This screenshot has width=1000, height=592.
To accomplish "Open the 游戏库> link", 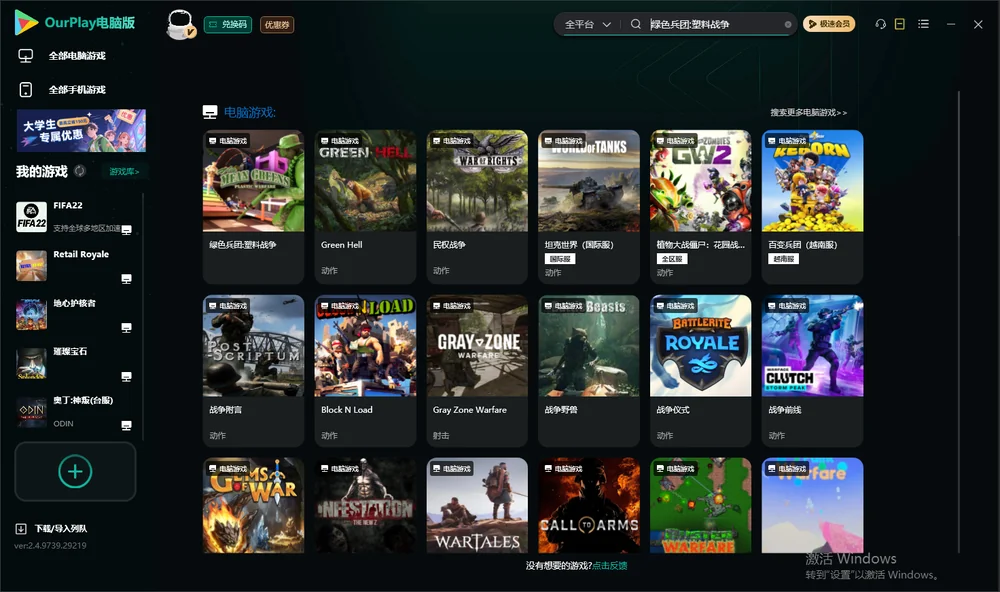I will 124,171.
